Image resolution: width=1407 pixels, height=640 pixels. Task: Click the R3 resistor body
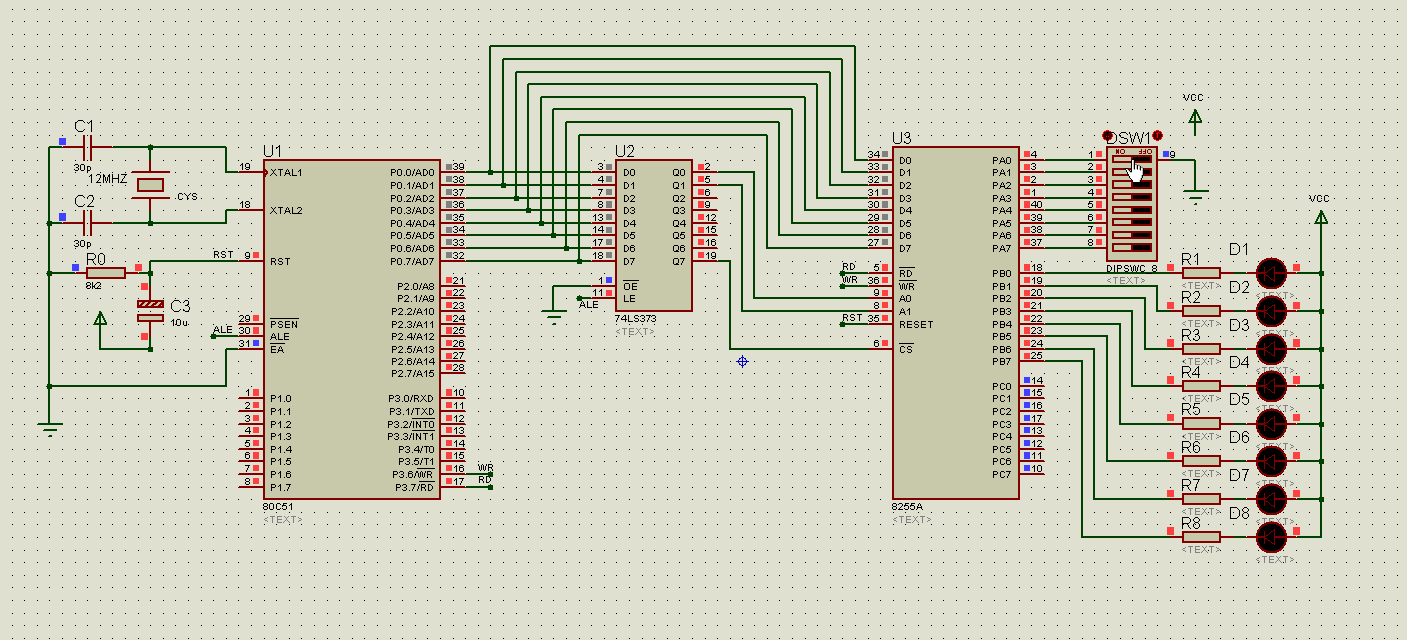tap(1201, 348)
